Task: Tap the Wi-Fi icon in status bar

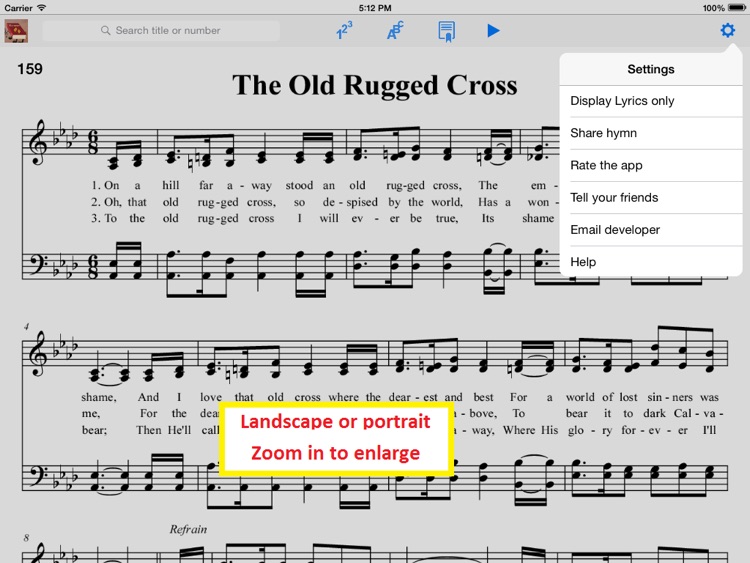Action: click(x=42, y=8)
